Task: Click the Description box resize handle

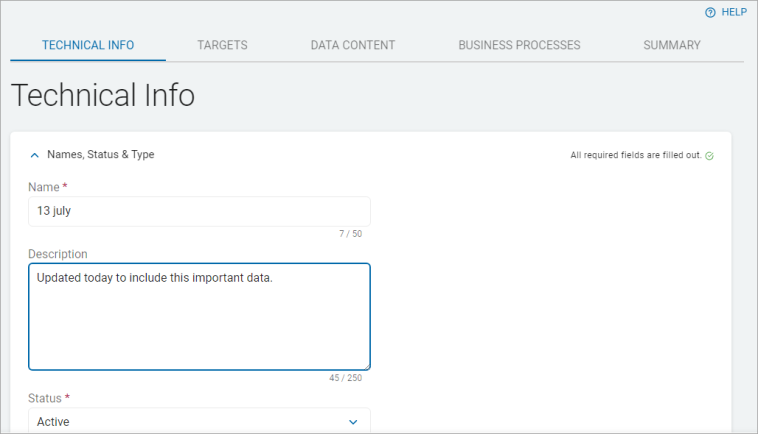Action: tap(366, 366)
